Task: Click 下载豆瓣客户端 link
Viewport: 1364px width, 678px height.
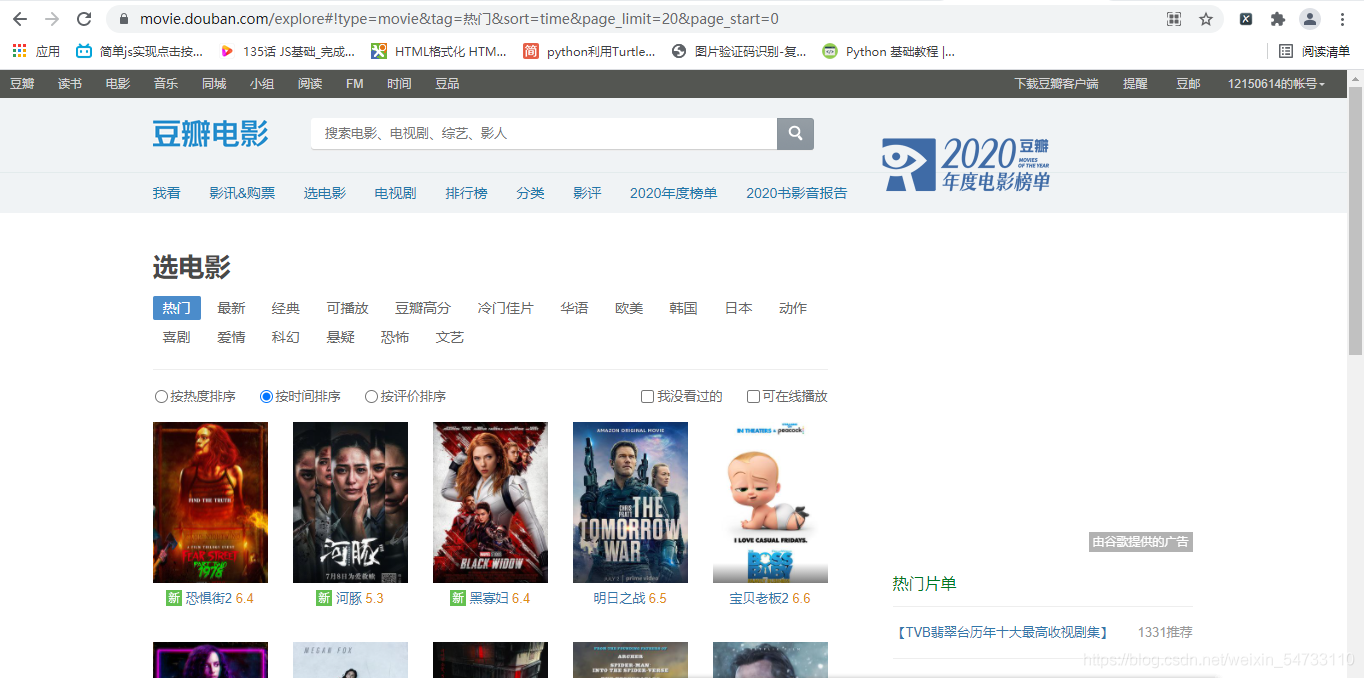Action: click(x=1056, y=83)
